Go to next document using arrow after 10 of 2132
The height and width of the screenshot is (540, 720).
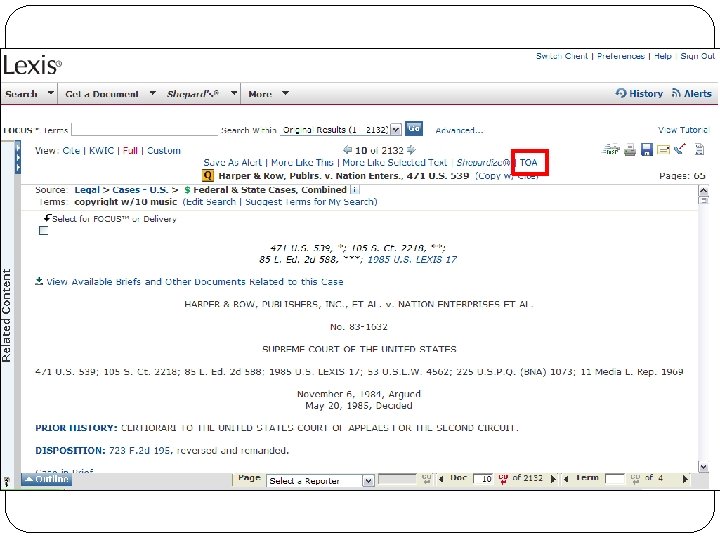point(411,150)
